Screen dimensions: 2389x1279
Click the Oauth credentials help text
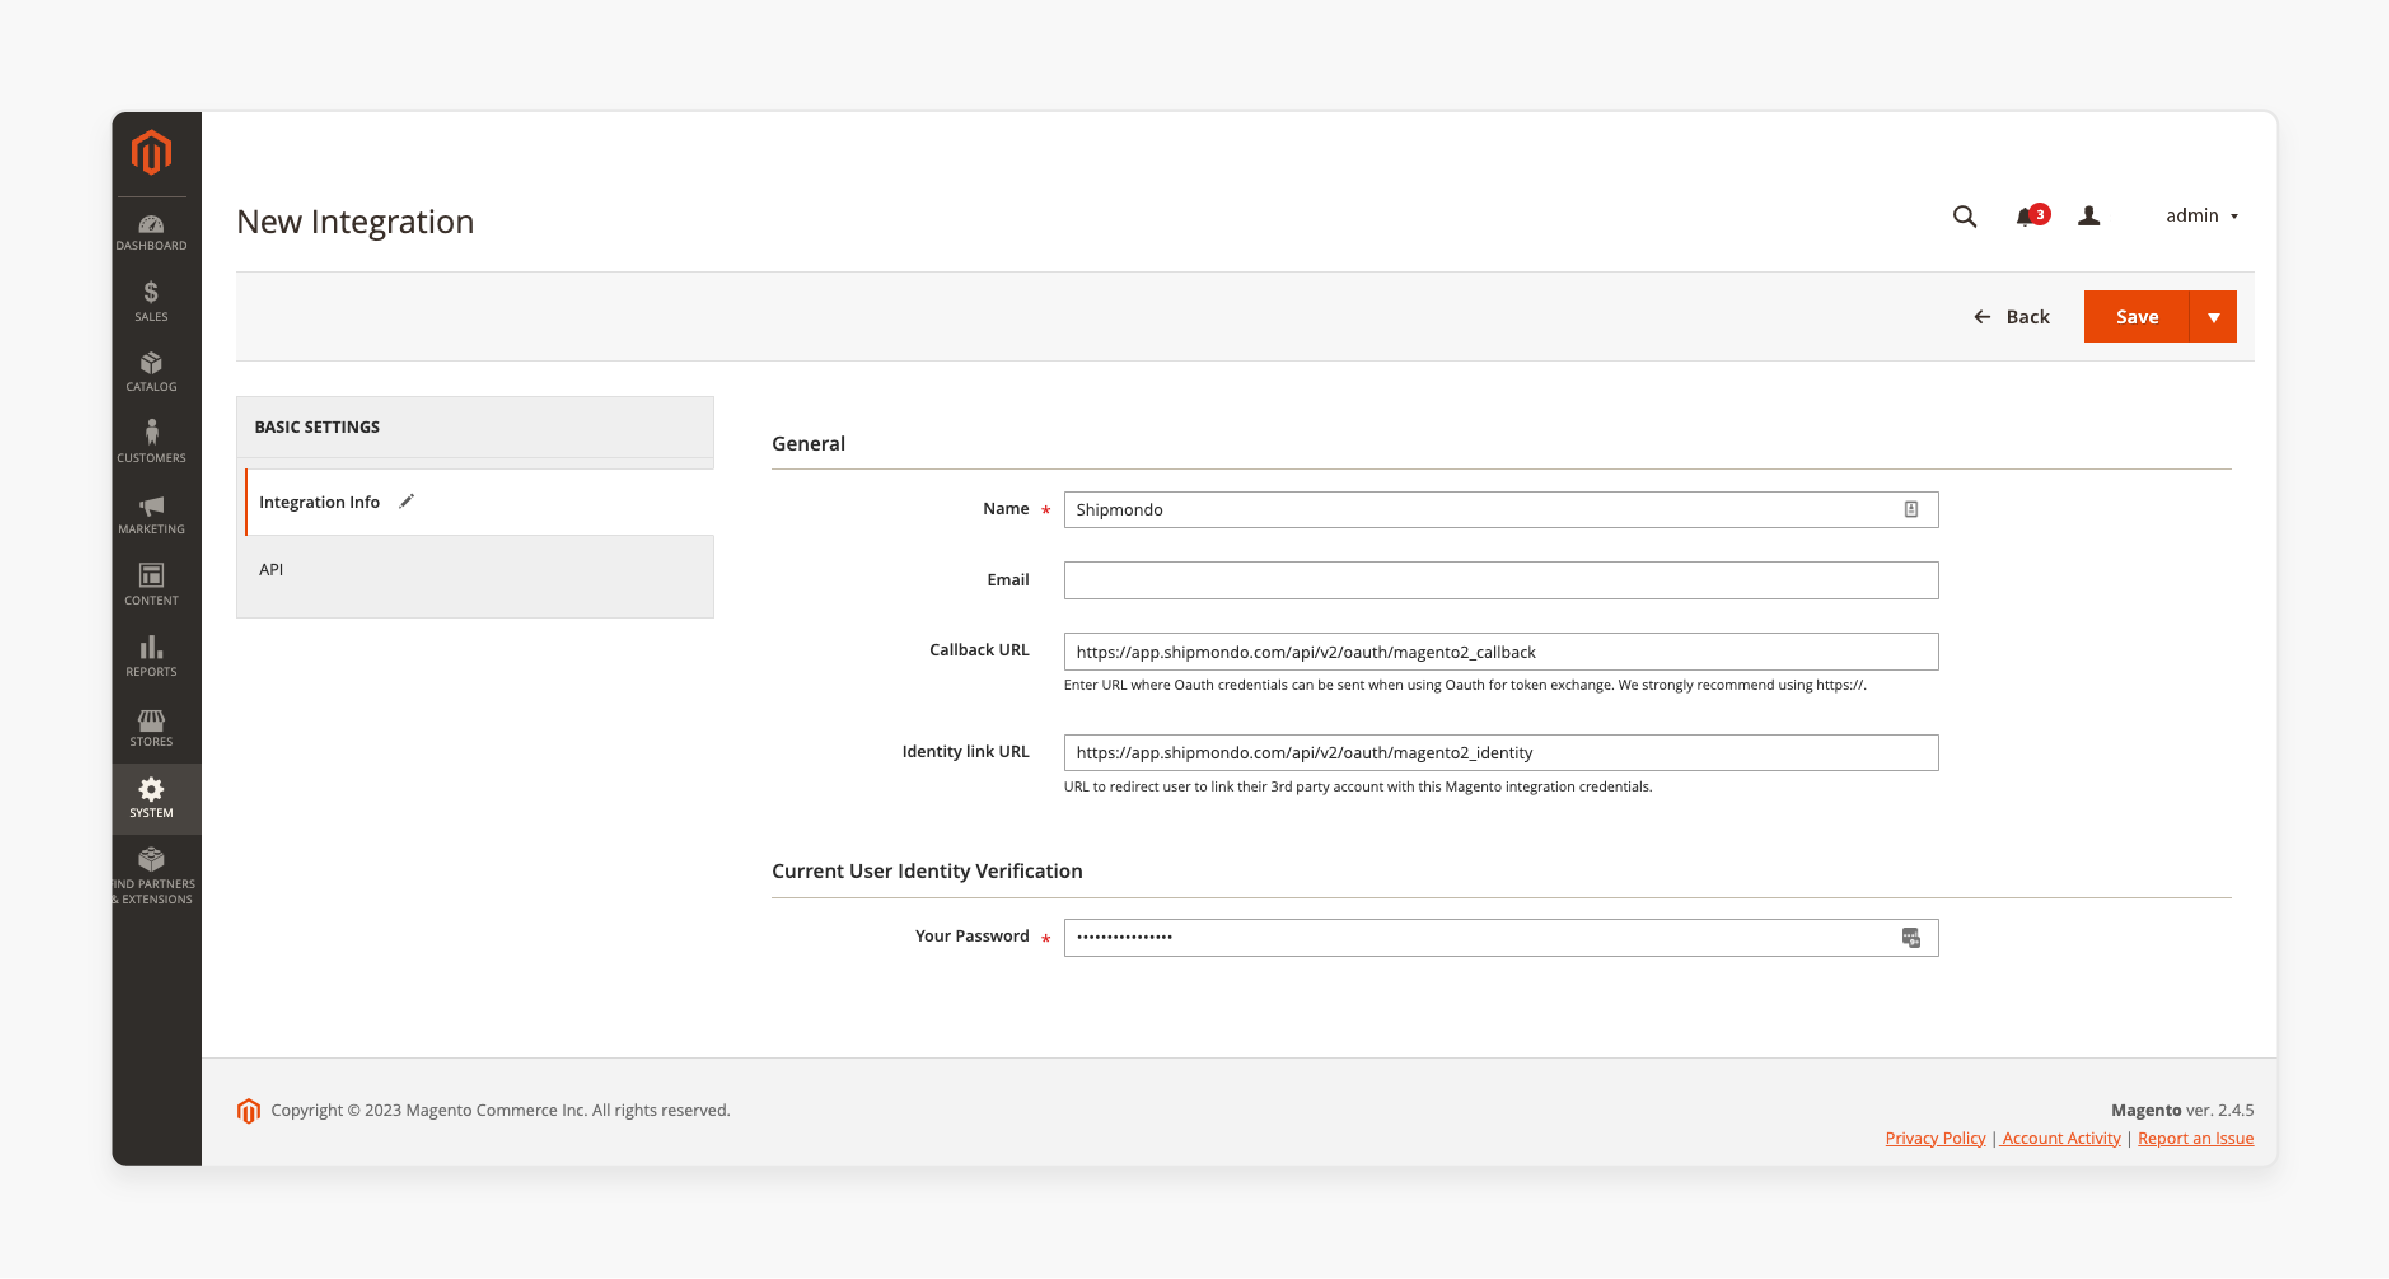1465,685
